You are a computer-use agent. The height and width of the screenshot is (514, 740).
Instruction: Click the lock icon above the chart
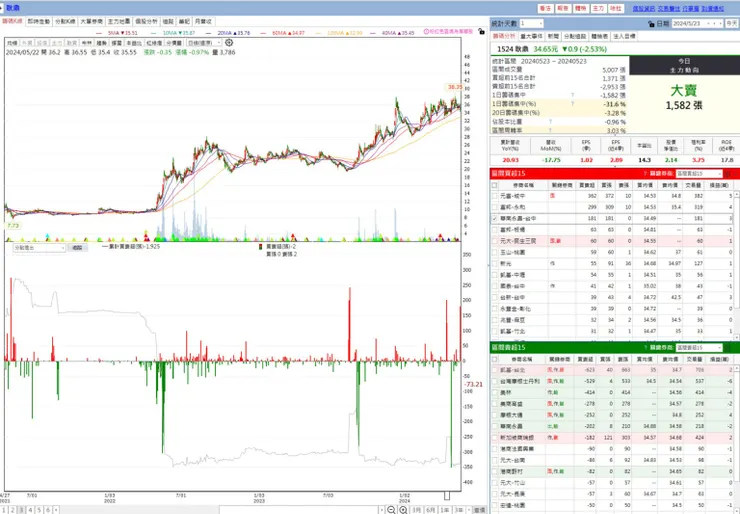click(481, 32)
